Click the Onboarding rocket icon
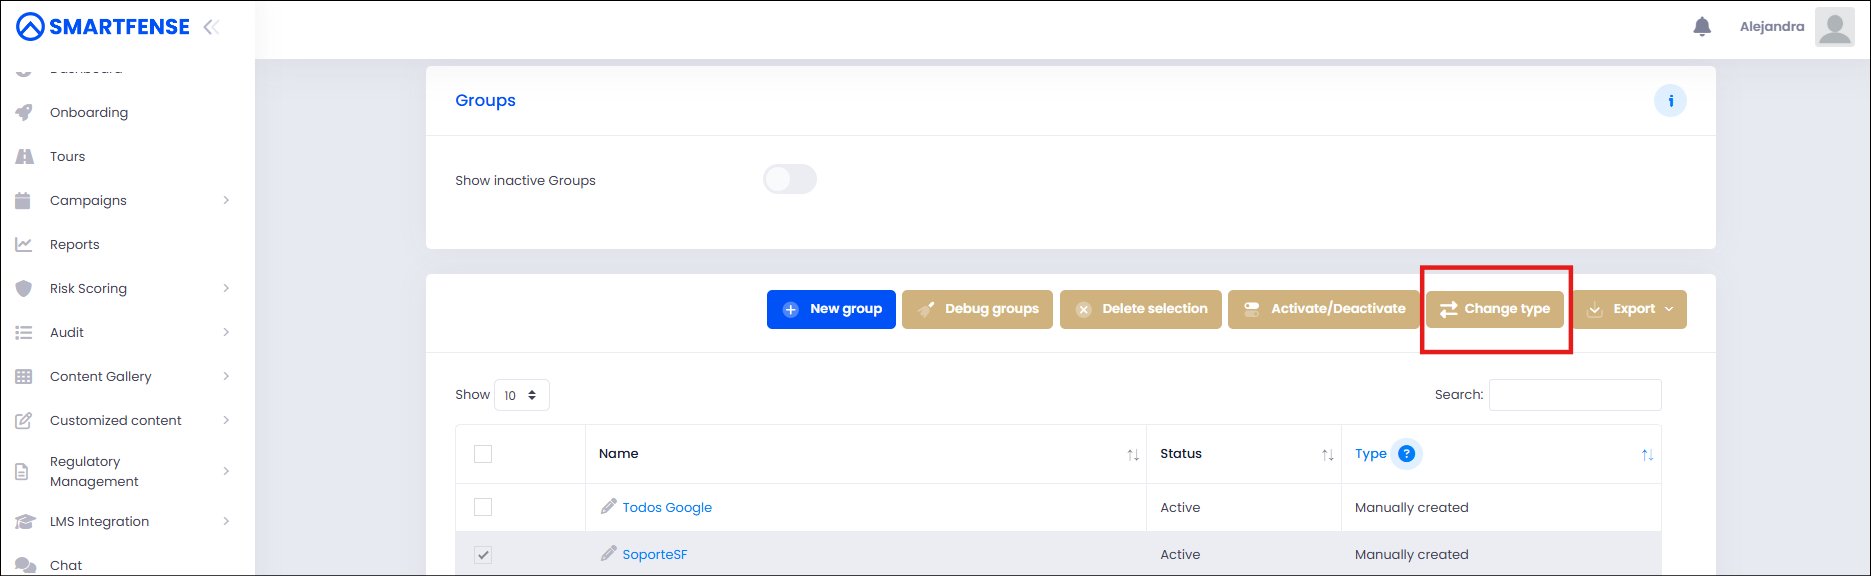Viewport: 1871px width, 576px height. point(24,112)
